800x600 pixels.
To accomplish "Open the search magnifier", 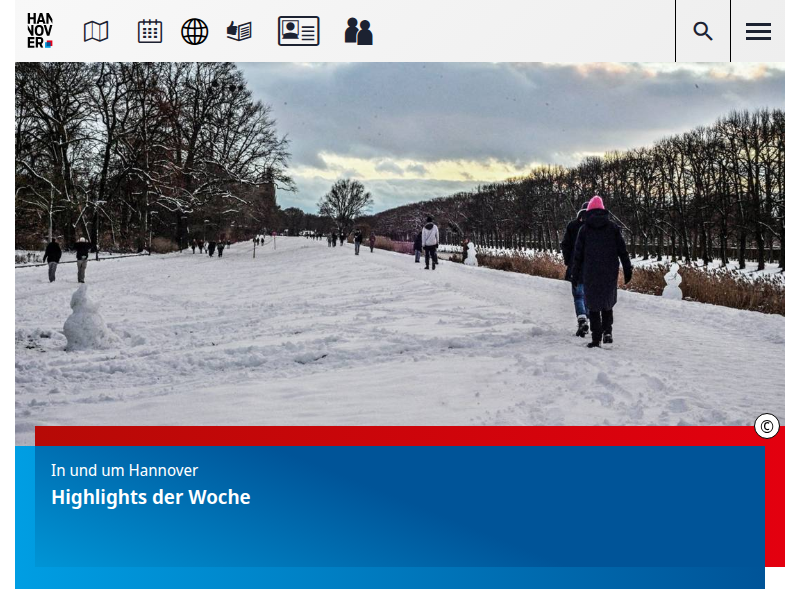I will 703,31.
